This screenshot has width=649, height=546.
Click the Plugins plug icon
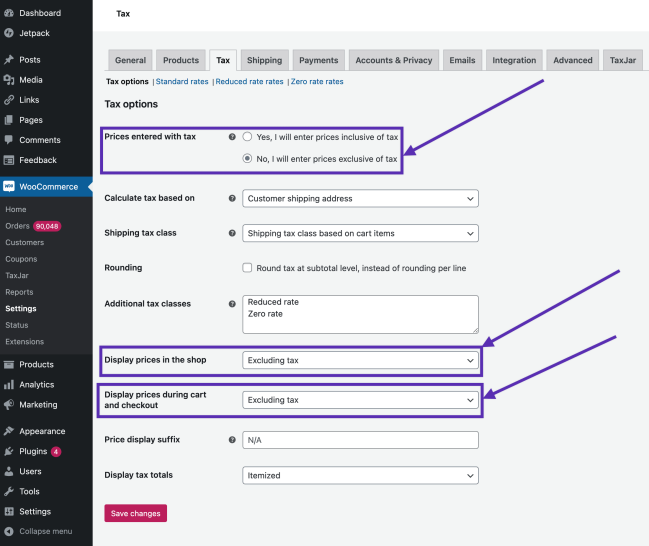9,451
